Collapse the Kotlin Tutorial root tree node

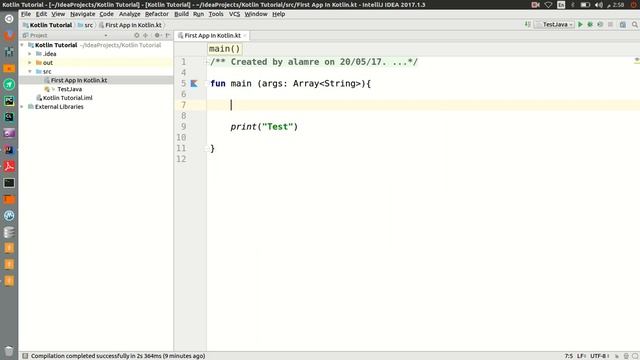(22, 45)
